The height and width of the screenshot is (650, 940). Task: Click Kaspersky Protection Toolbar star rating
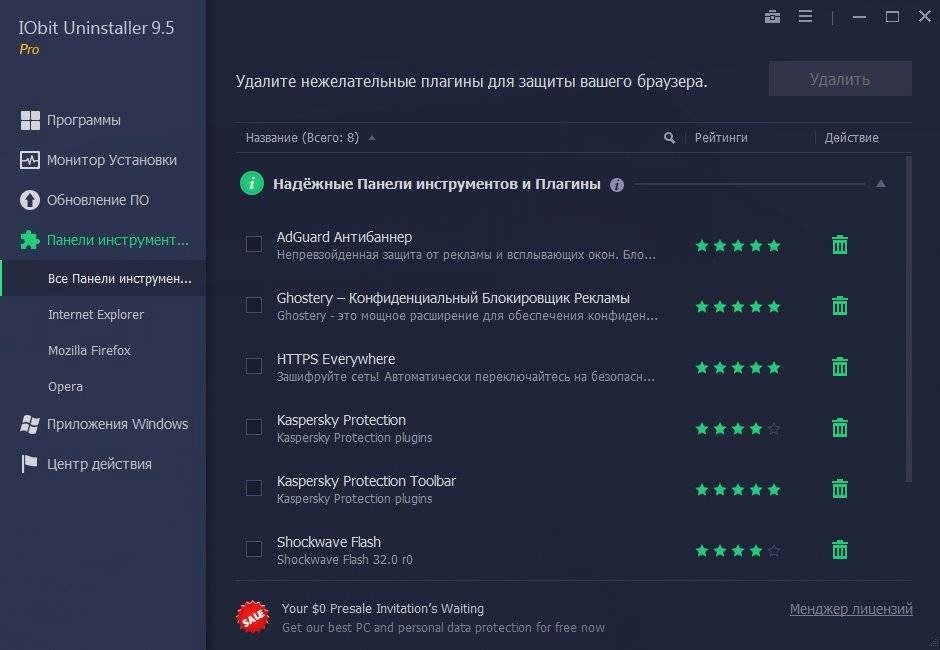(738, 490)
